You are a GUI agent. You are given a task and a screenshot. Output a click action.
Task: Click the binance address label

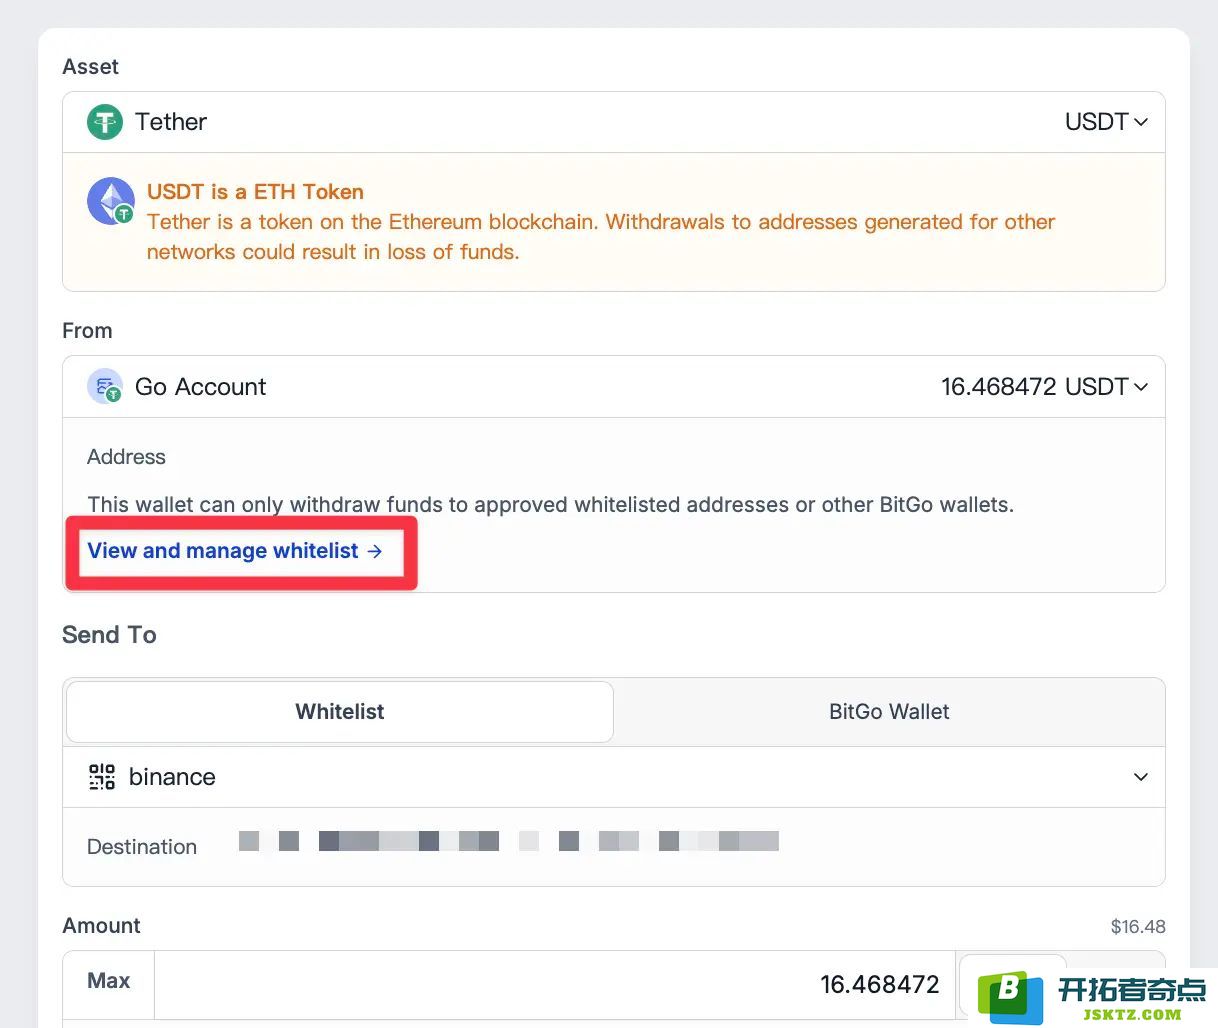[172, 777]
